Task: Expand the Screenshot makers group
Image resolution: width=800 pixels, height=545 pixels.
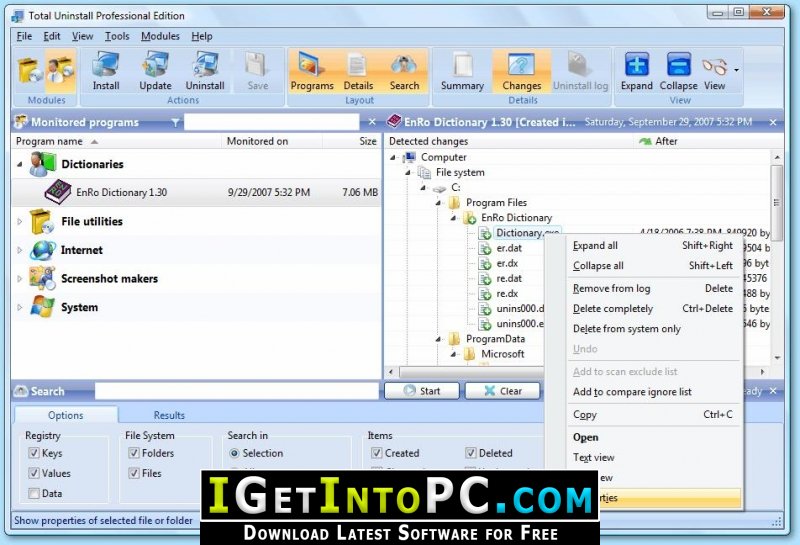Action: (20, 279)
